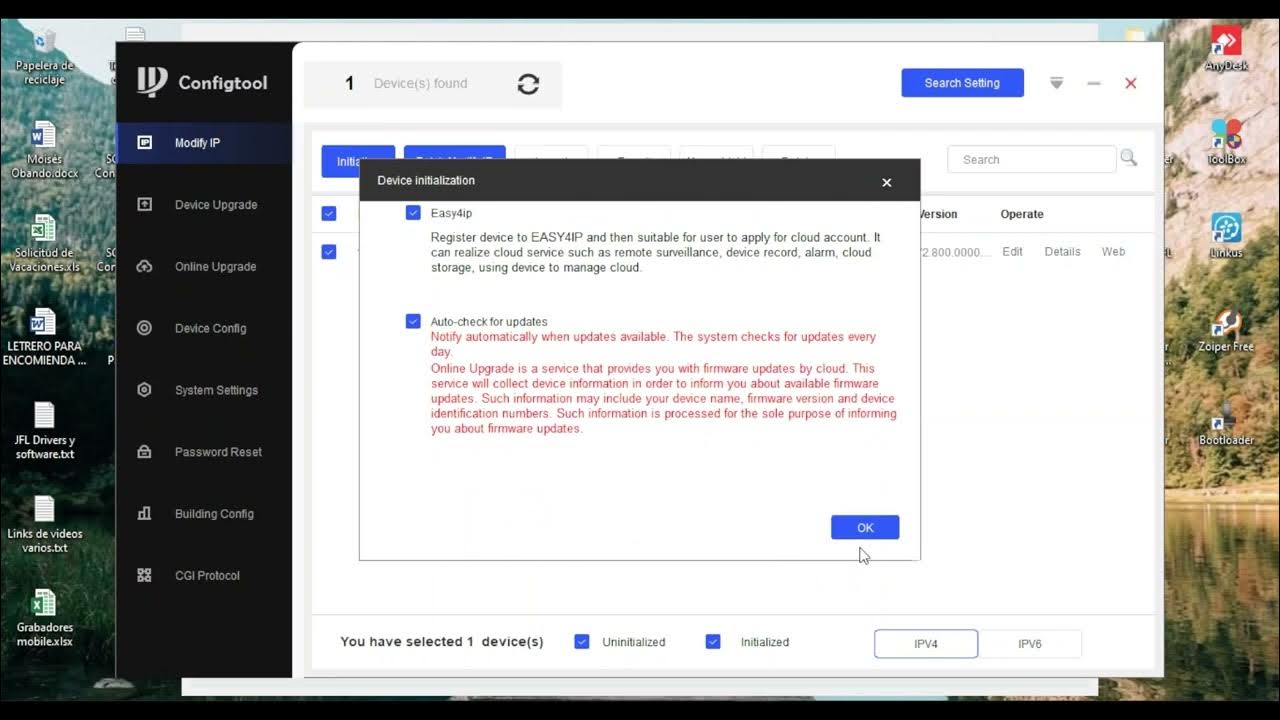The image size is (1280, 720).
Task: Open the Zoiper Free desktop shortcut
Action: click(1226, 330)
